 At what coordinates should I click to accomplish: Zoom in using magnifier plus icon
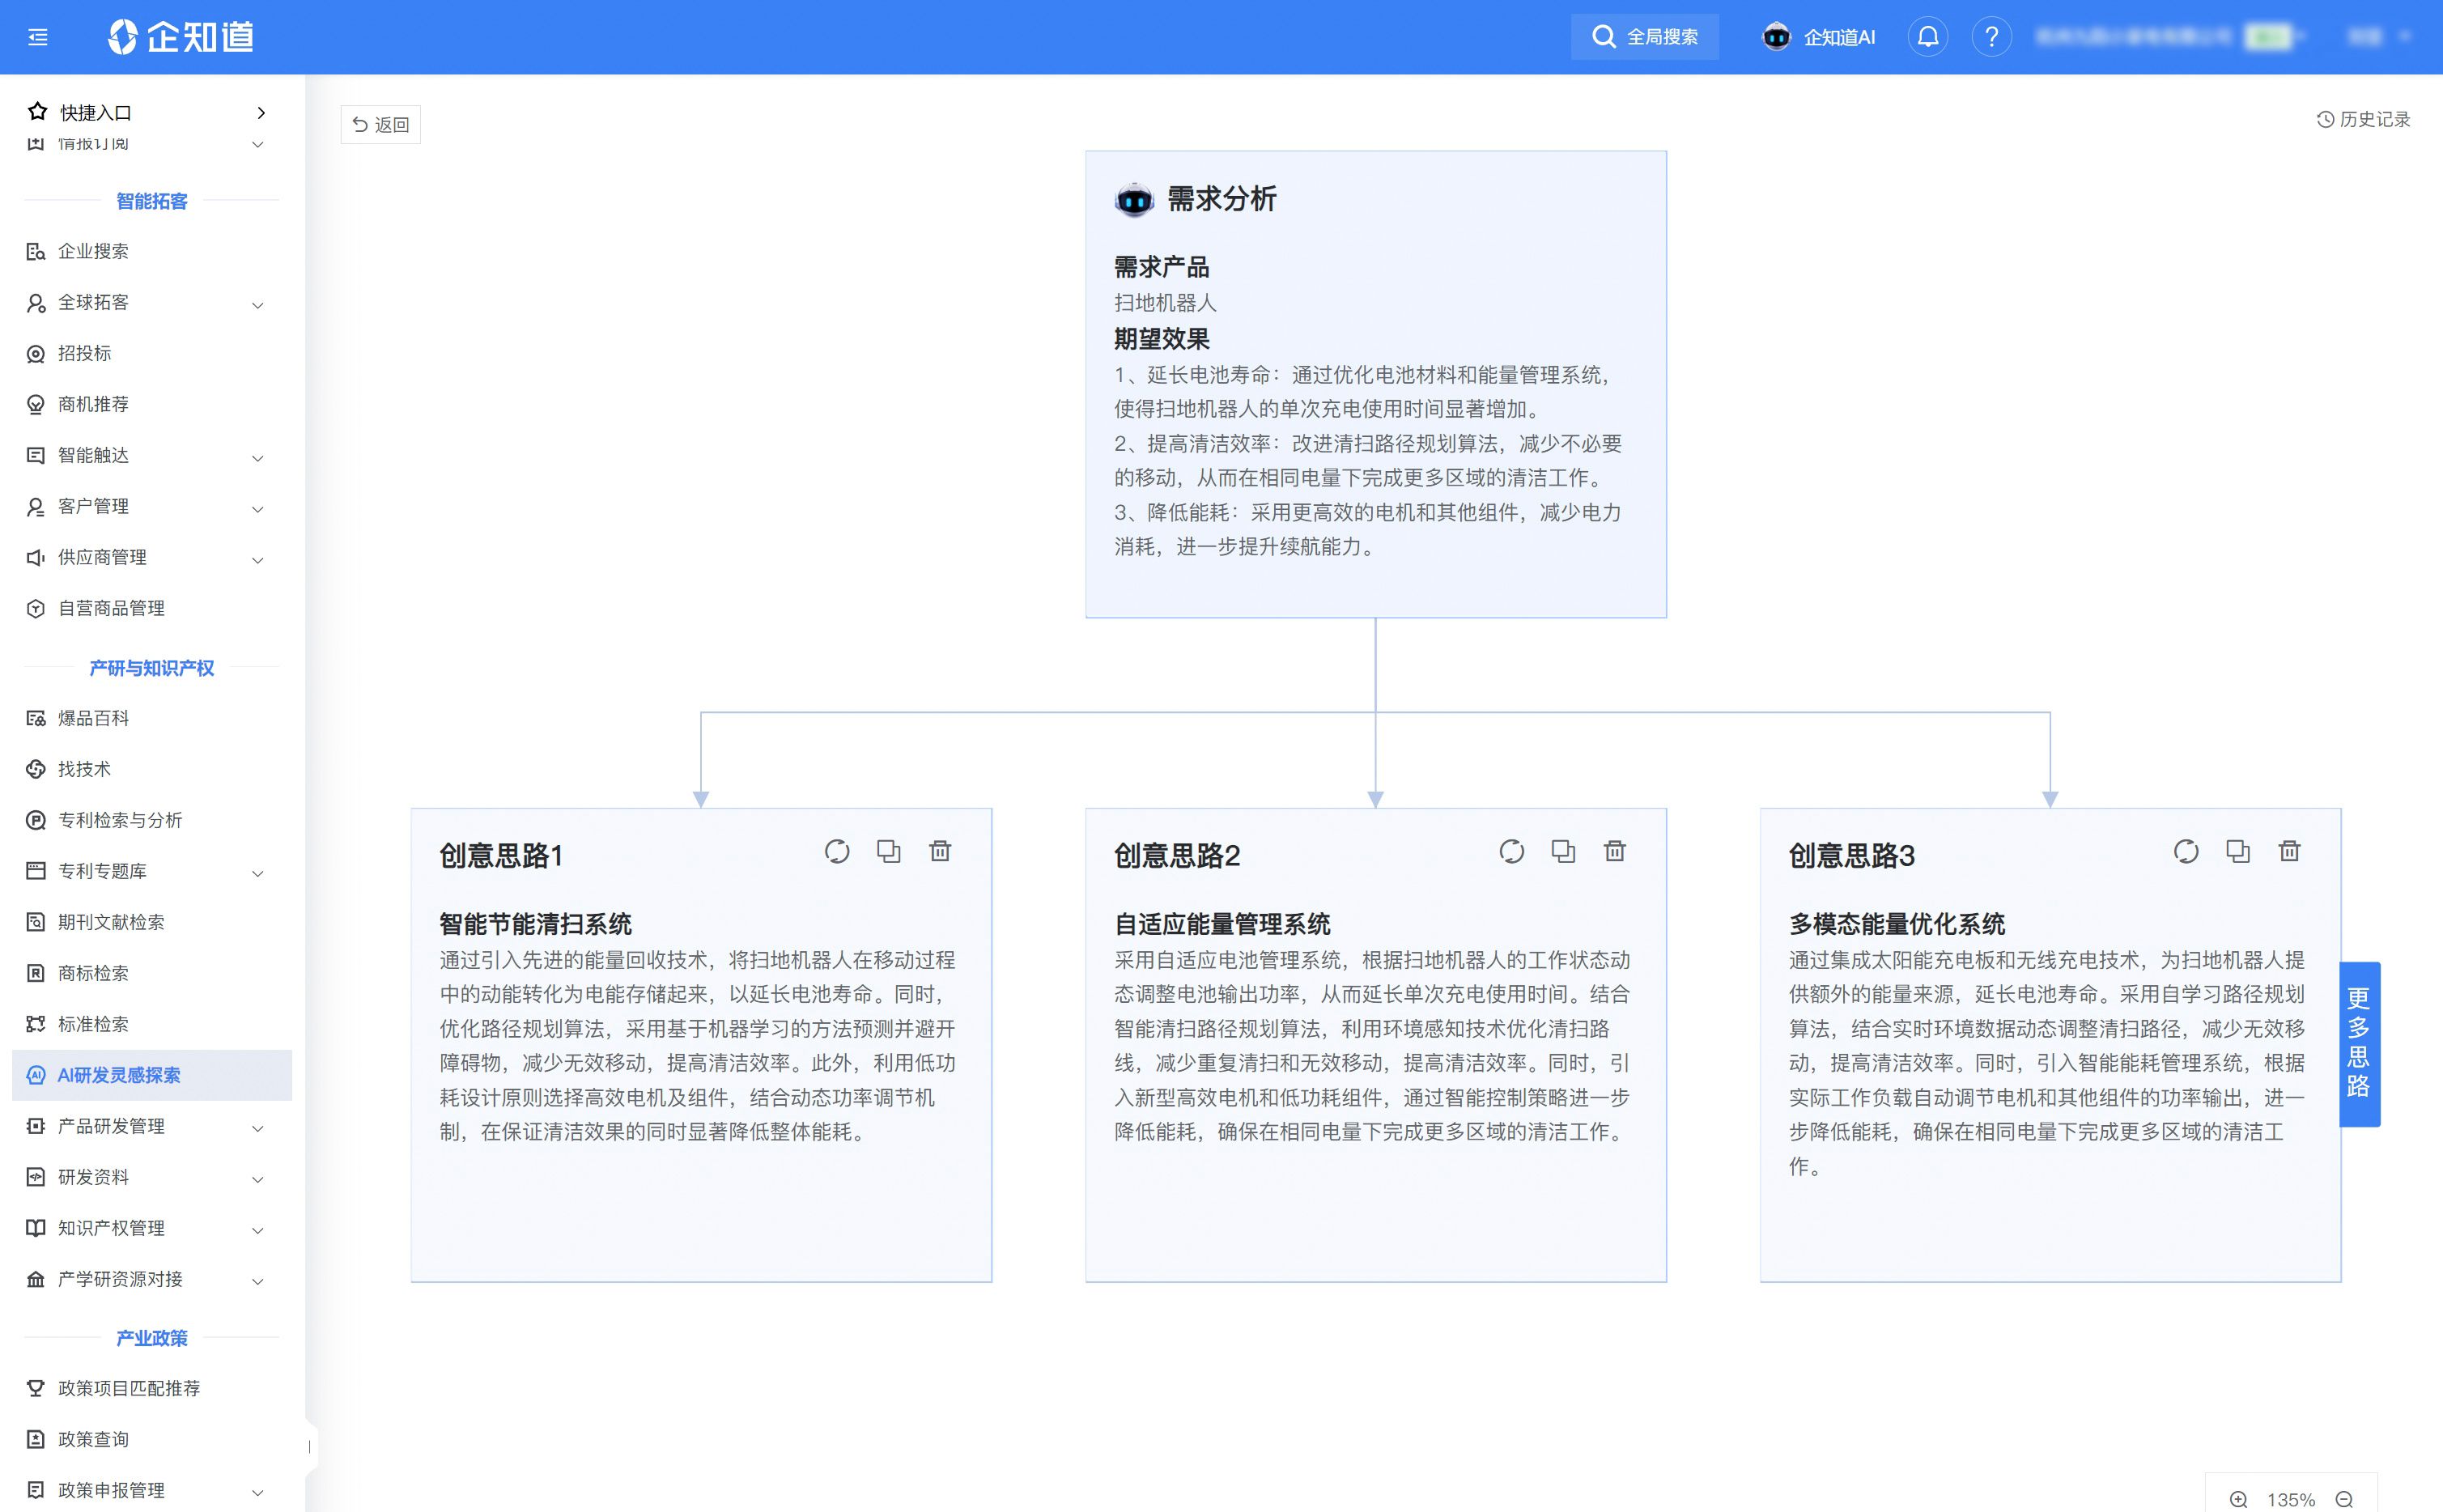click(2238, 1499)
